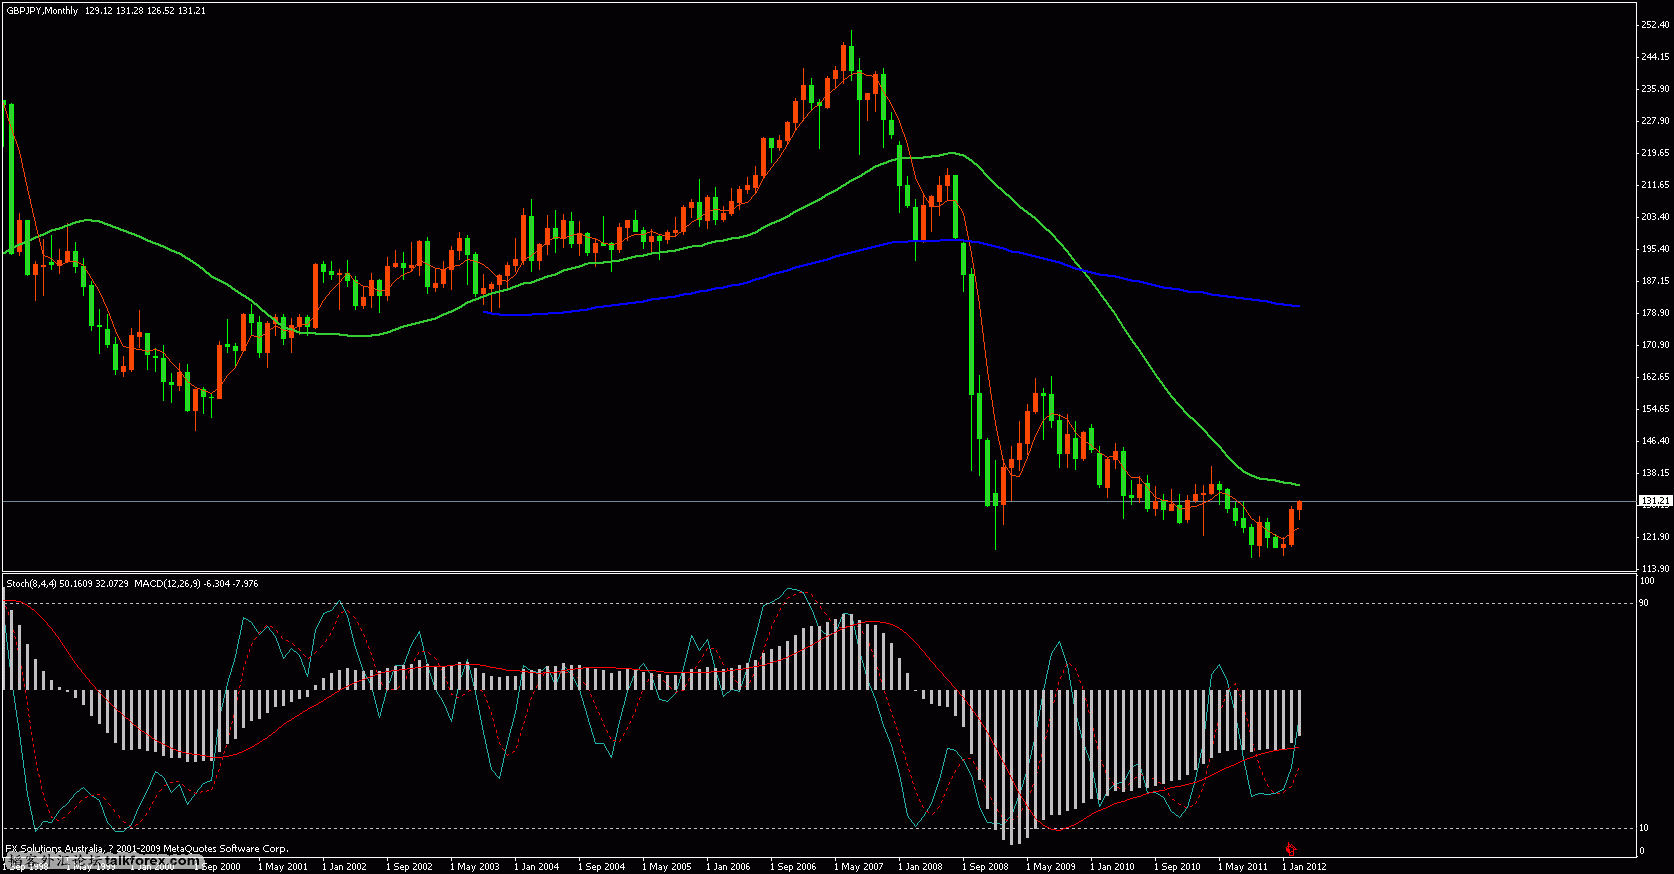
Task: Click the 1 Sep 2000 date label
Action: point(218,867)
